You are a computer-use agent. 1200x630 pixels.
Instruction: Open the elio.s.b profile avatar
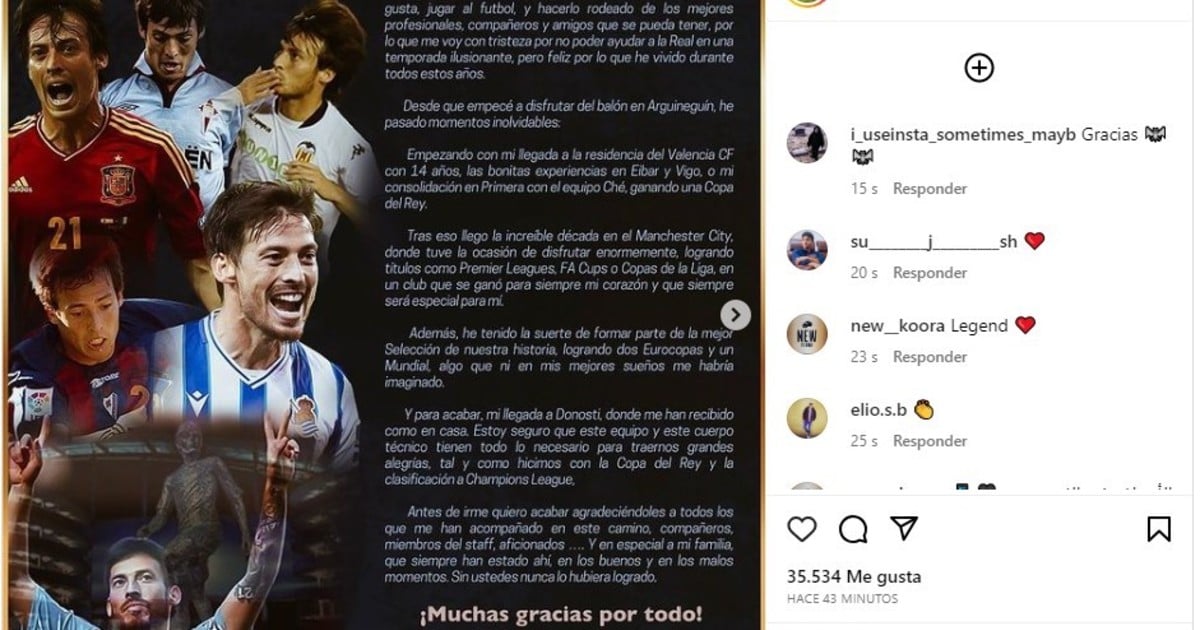click(x=807, y=418)
